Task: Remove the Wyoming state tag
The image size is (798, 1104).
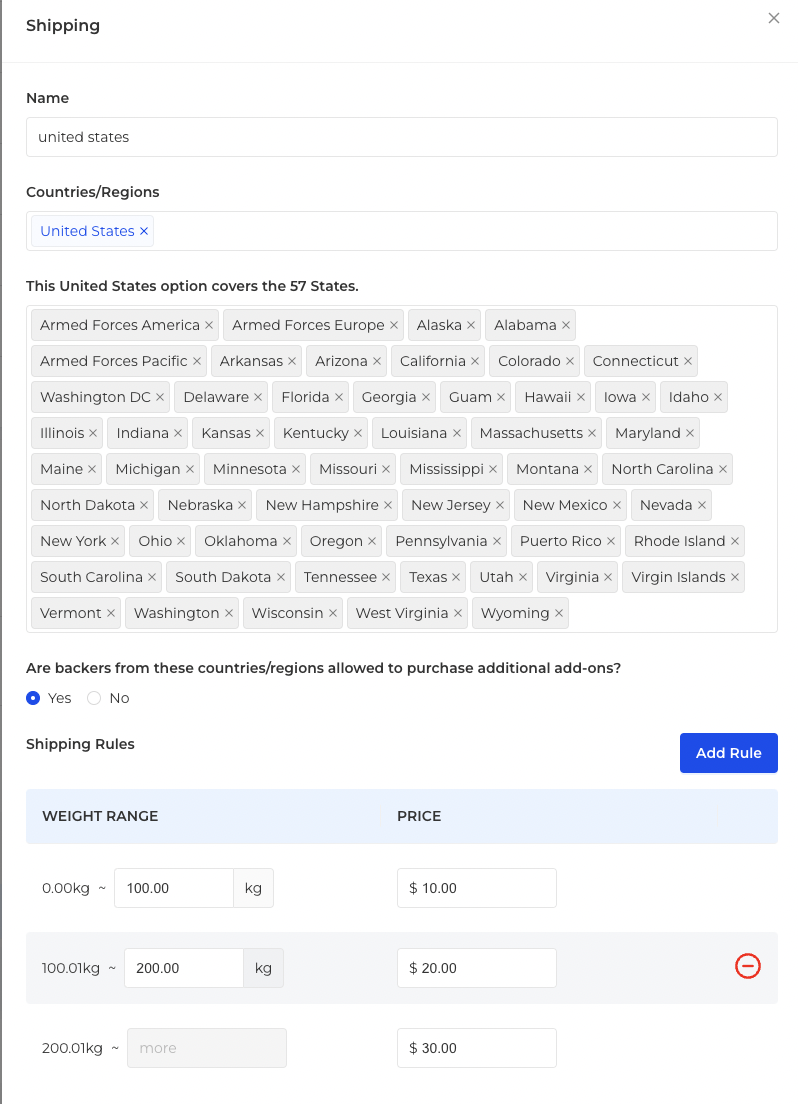Action: [559, 613]
